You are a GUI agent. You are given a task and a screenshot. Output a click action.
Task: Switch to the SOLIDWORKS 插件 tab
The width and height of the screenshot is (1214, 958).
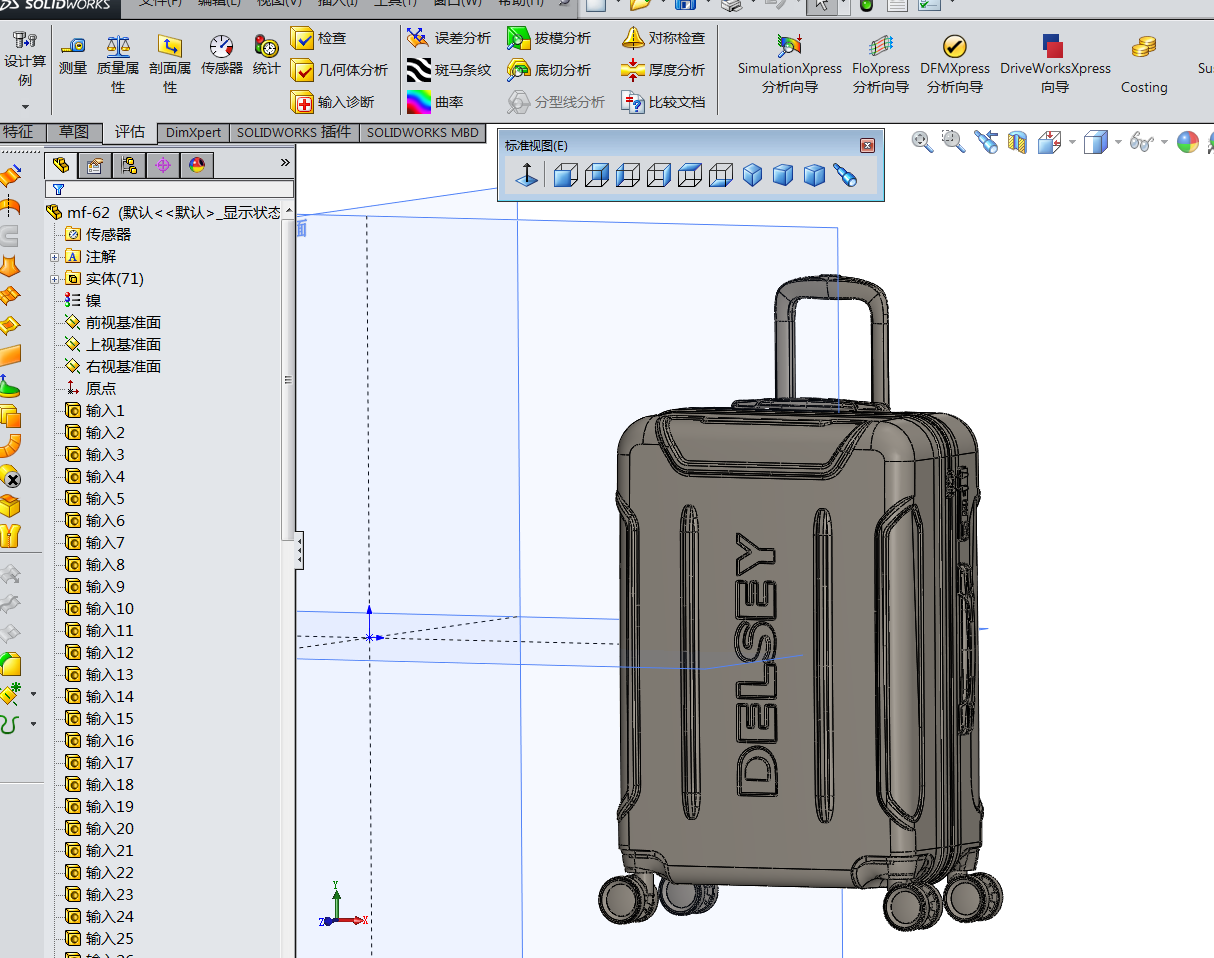[x=294, y=132]
